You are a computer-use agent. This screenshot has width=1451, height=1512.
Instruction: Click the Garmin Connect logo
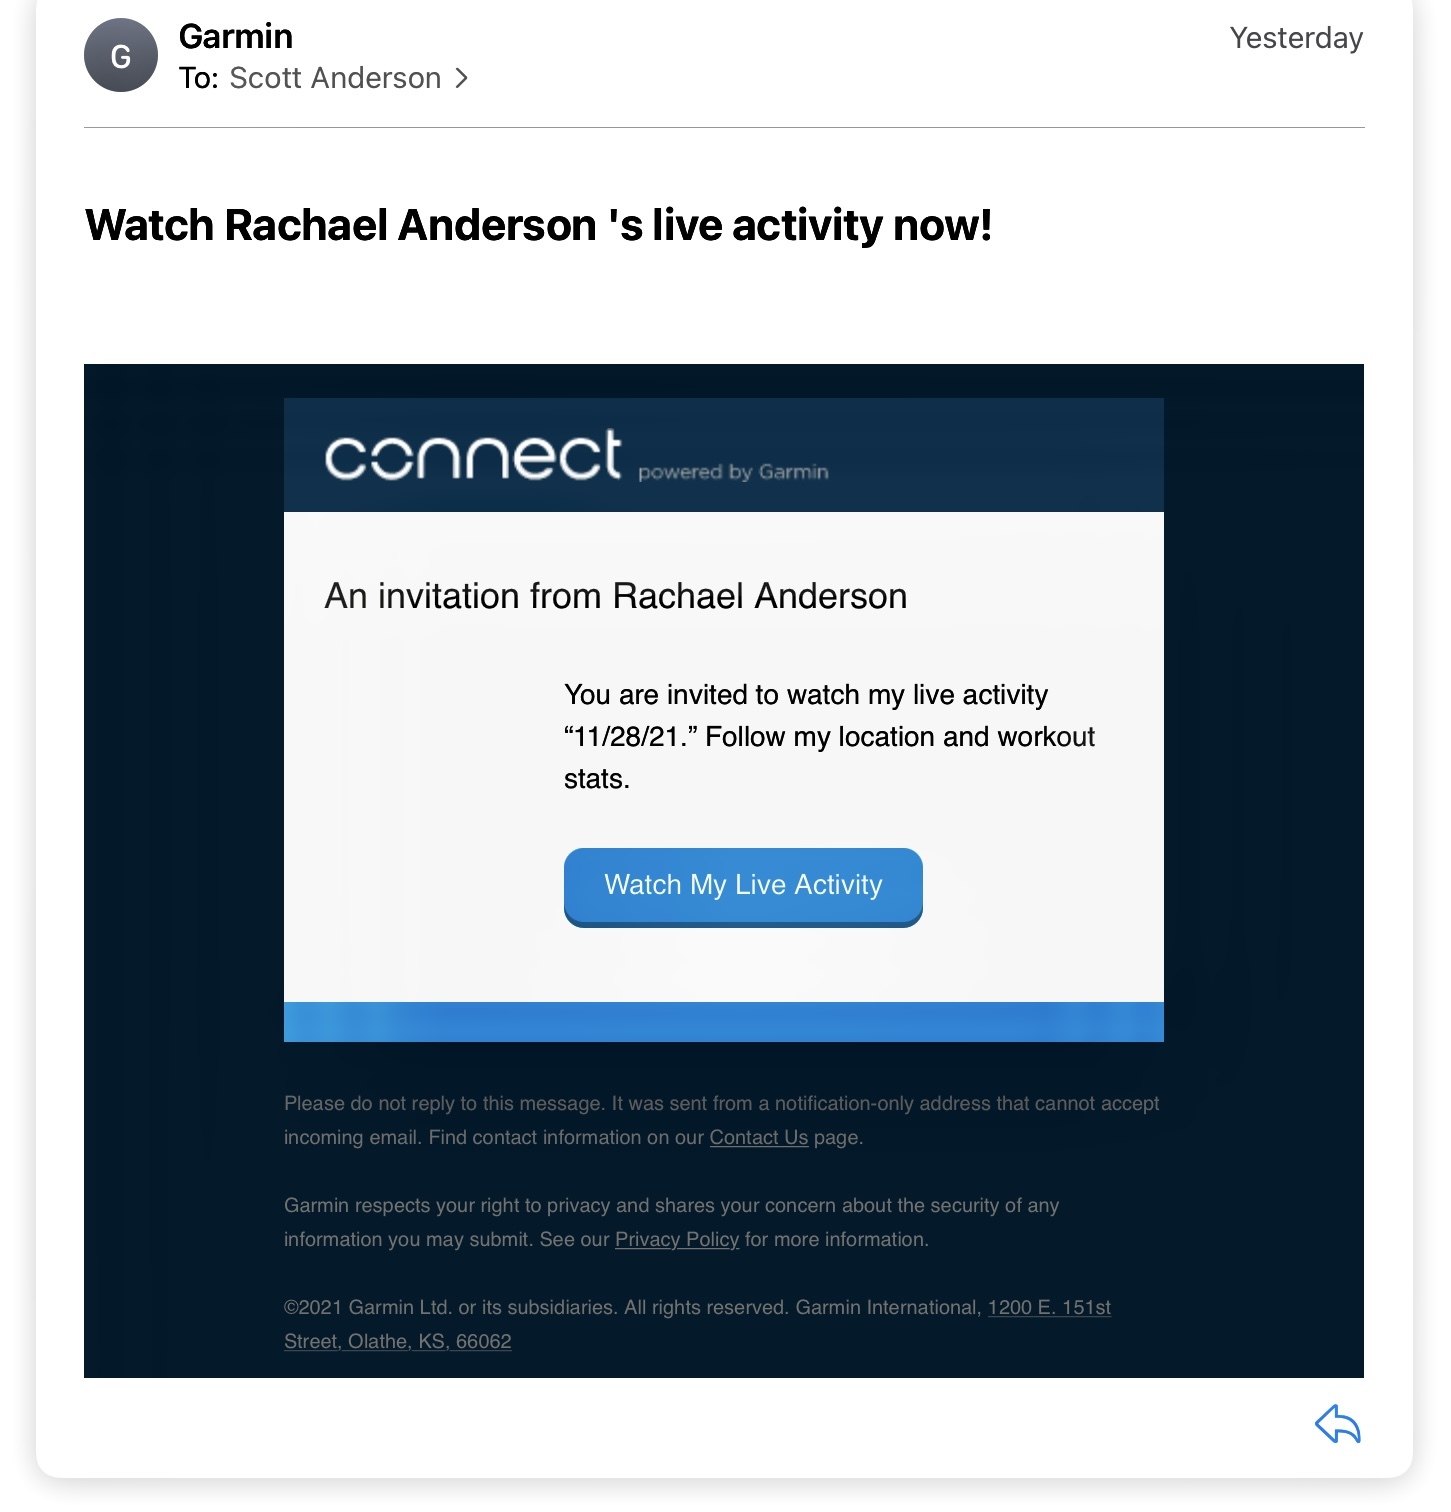473,455
